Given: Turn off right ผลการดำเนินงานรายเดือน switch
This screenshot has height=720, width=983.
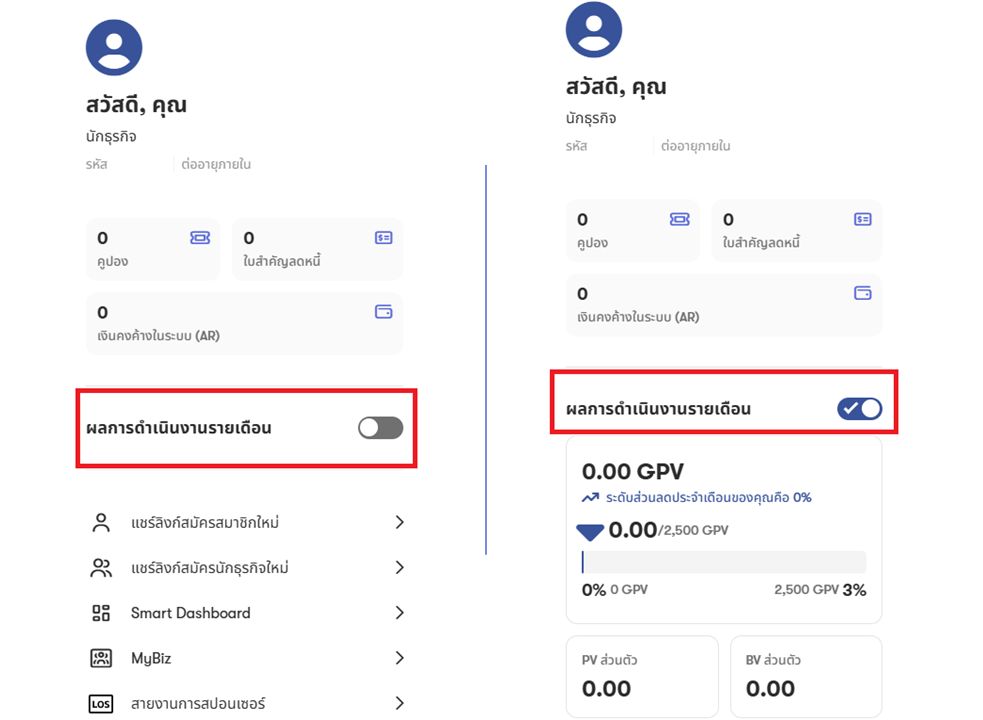Looking at the screenshot, I should (859, 408).
